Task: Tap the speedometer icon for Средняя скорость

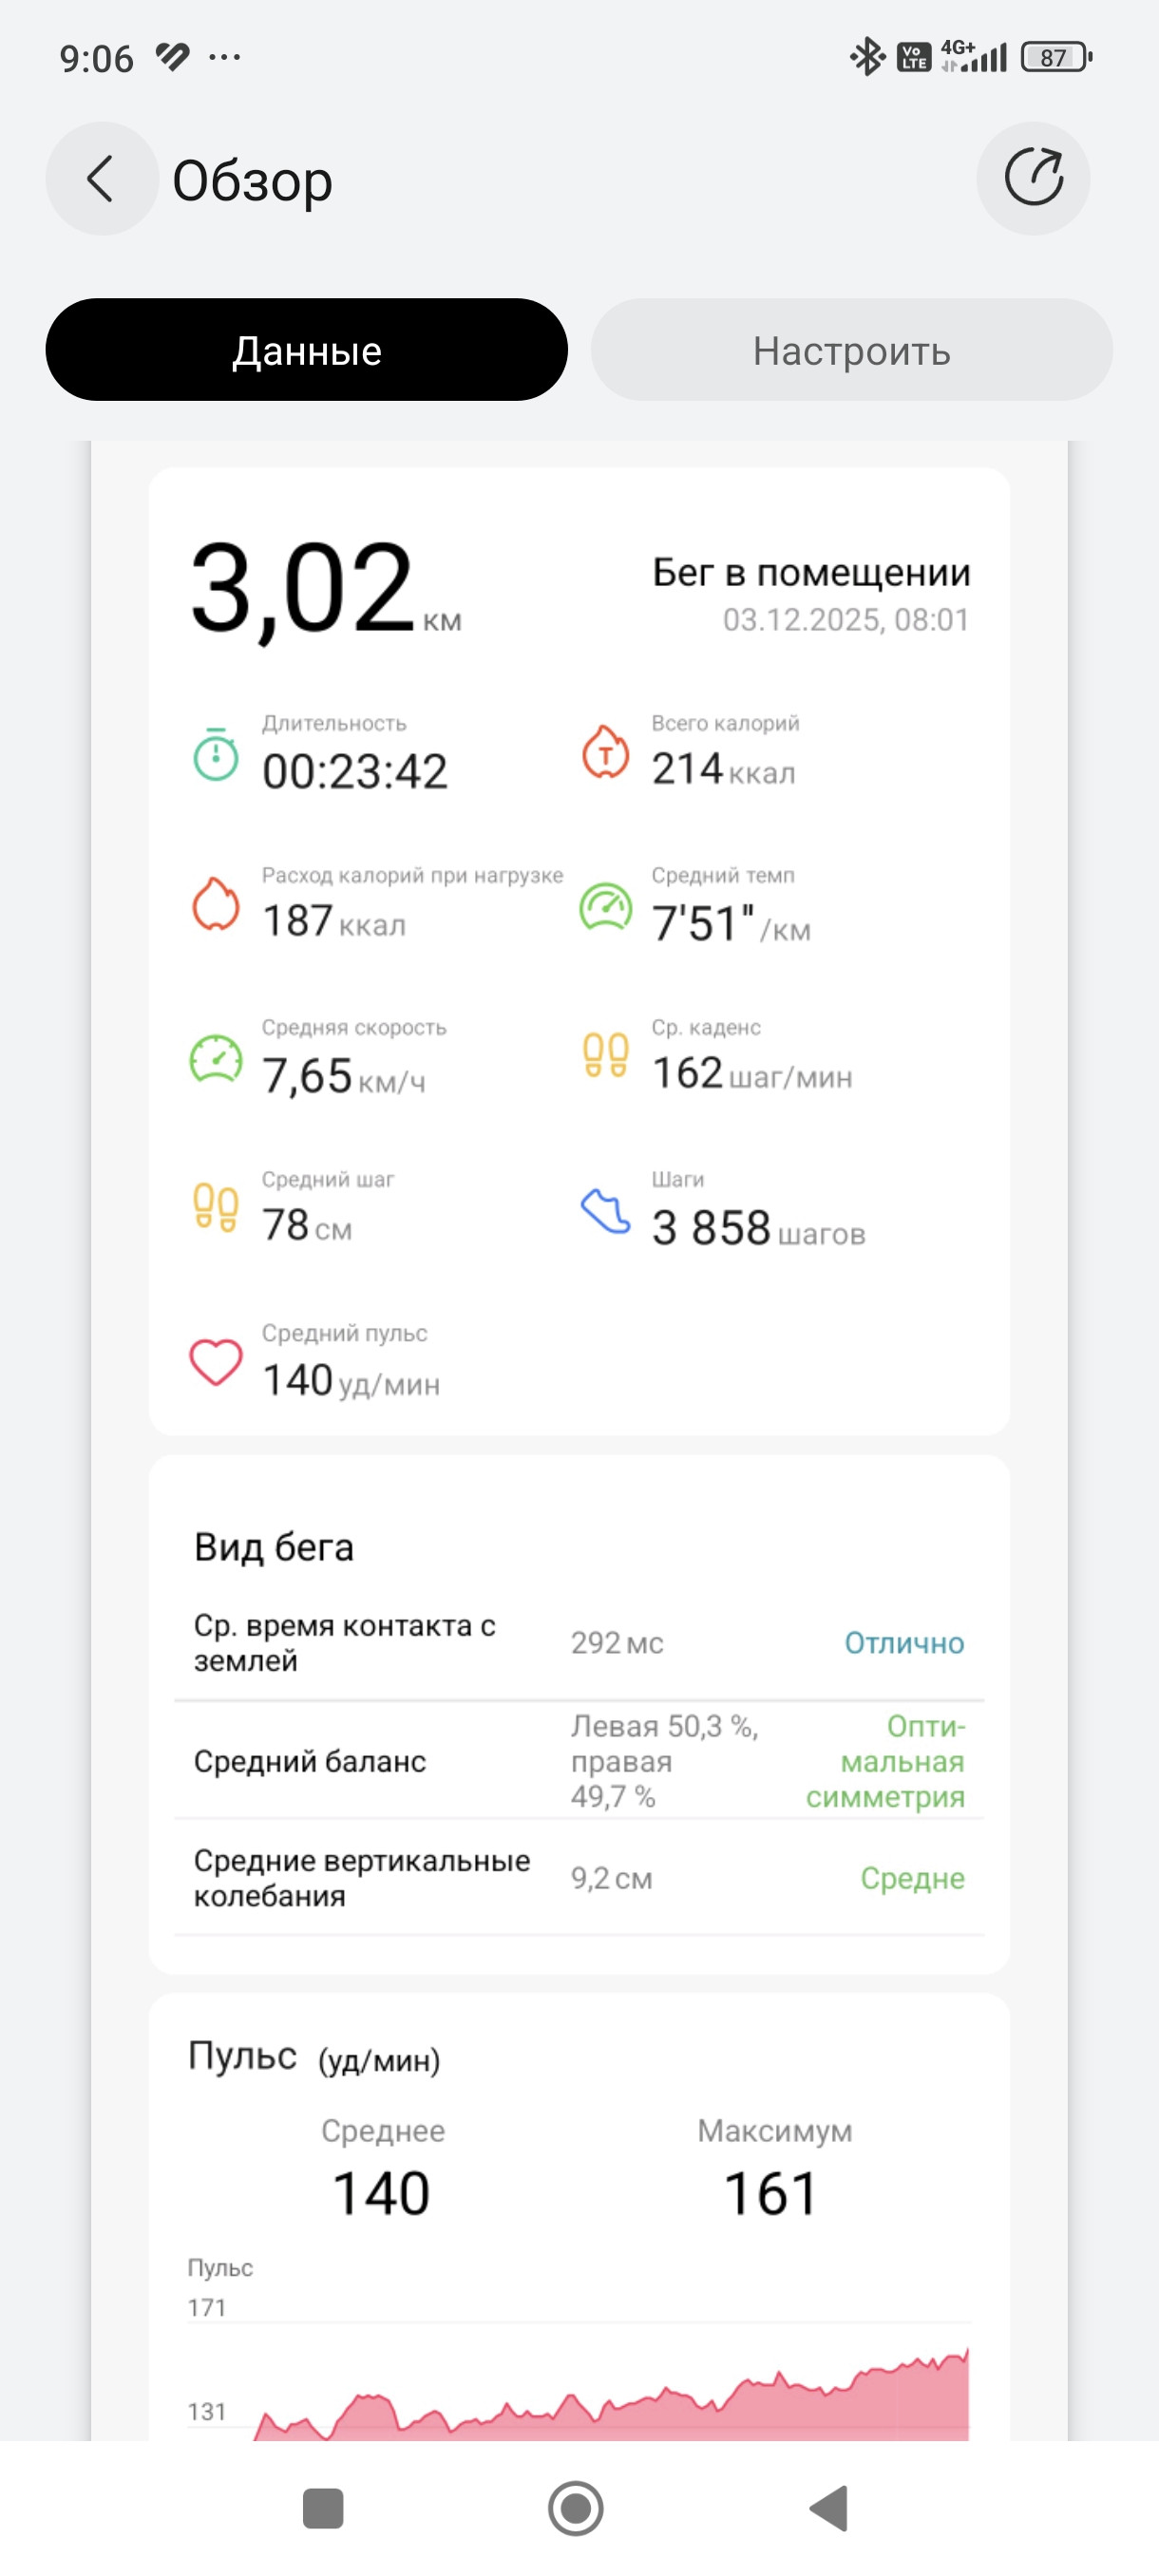Action: [x=216, y=1058]
